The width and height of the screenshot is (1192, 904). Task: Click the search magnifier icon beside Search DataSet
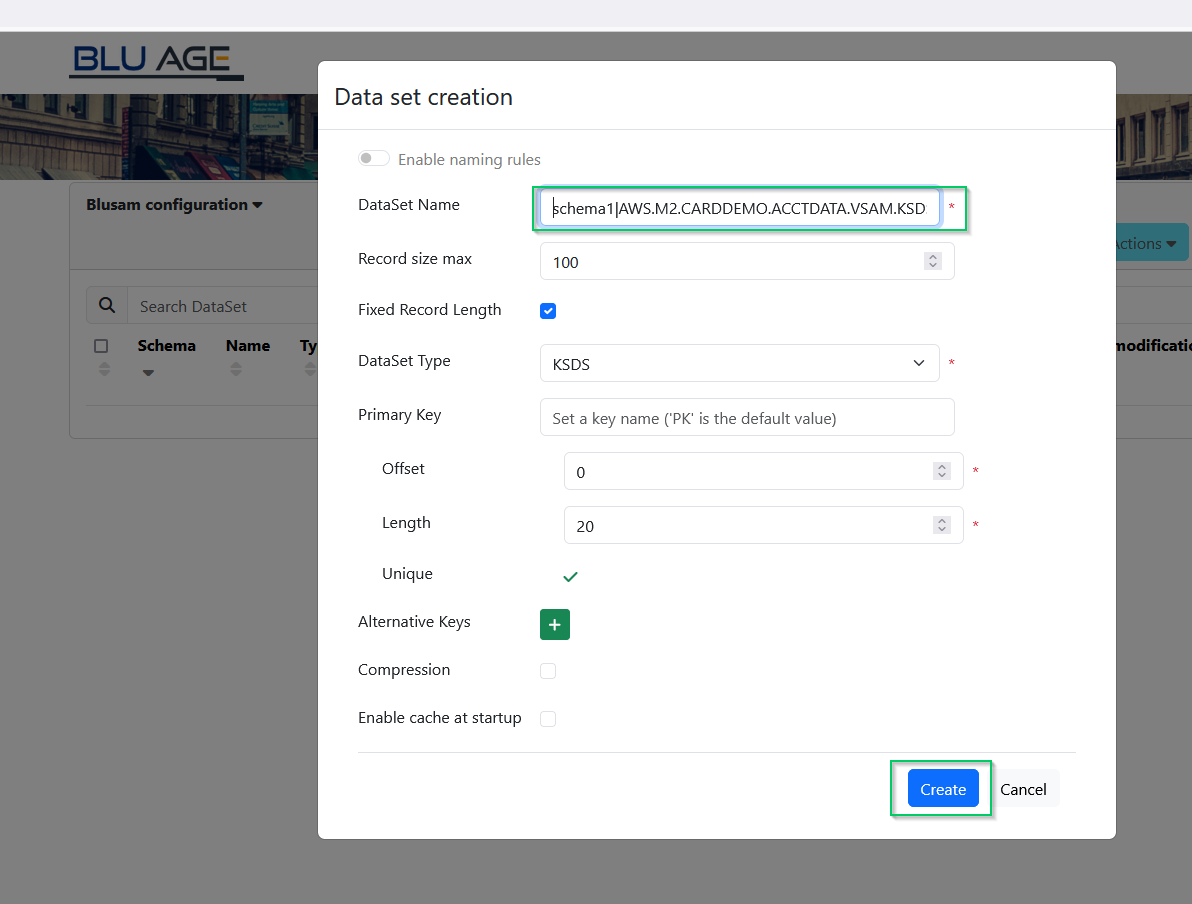click(107, 305)
